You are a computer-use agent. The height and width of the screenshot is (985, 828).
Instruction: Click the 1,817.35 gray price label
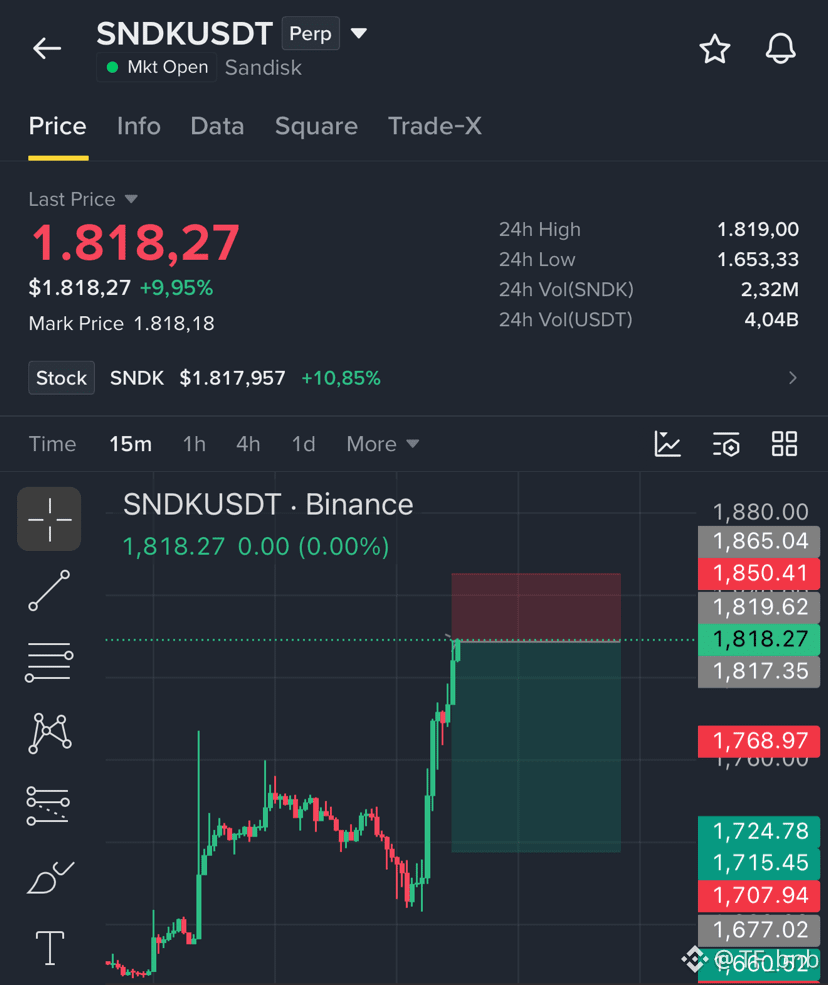759,671
